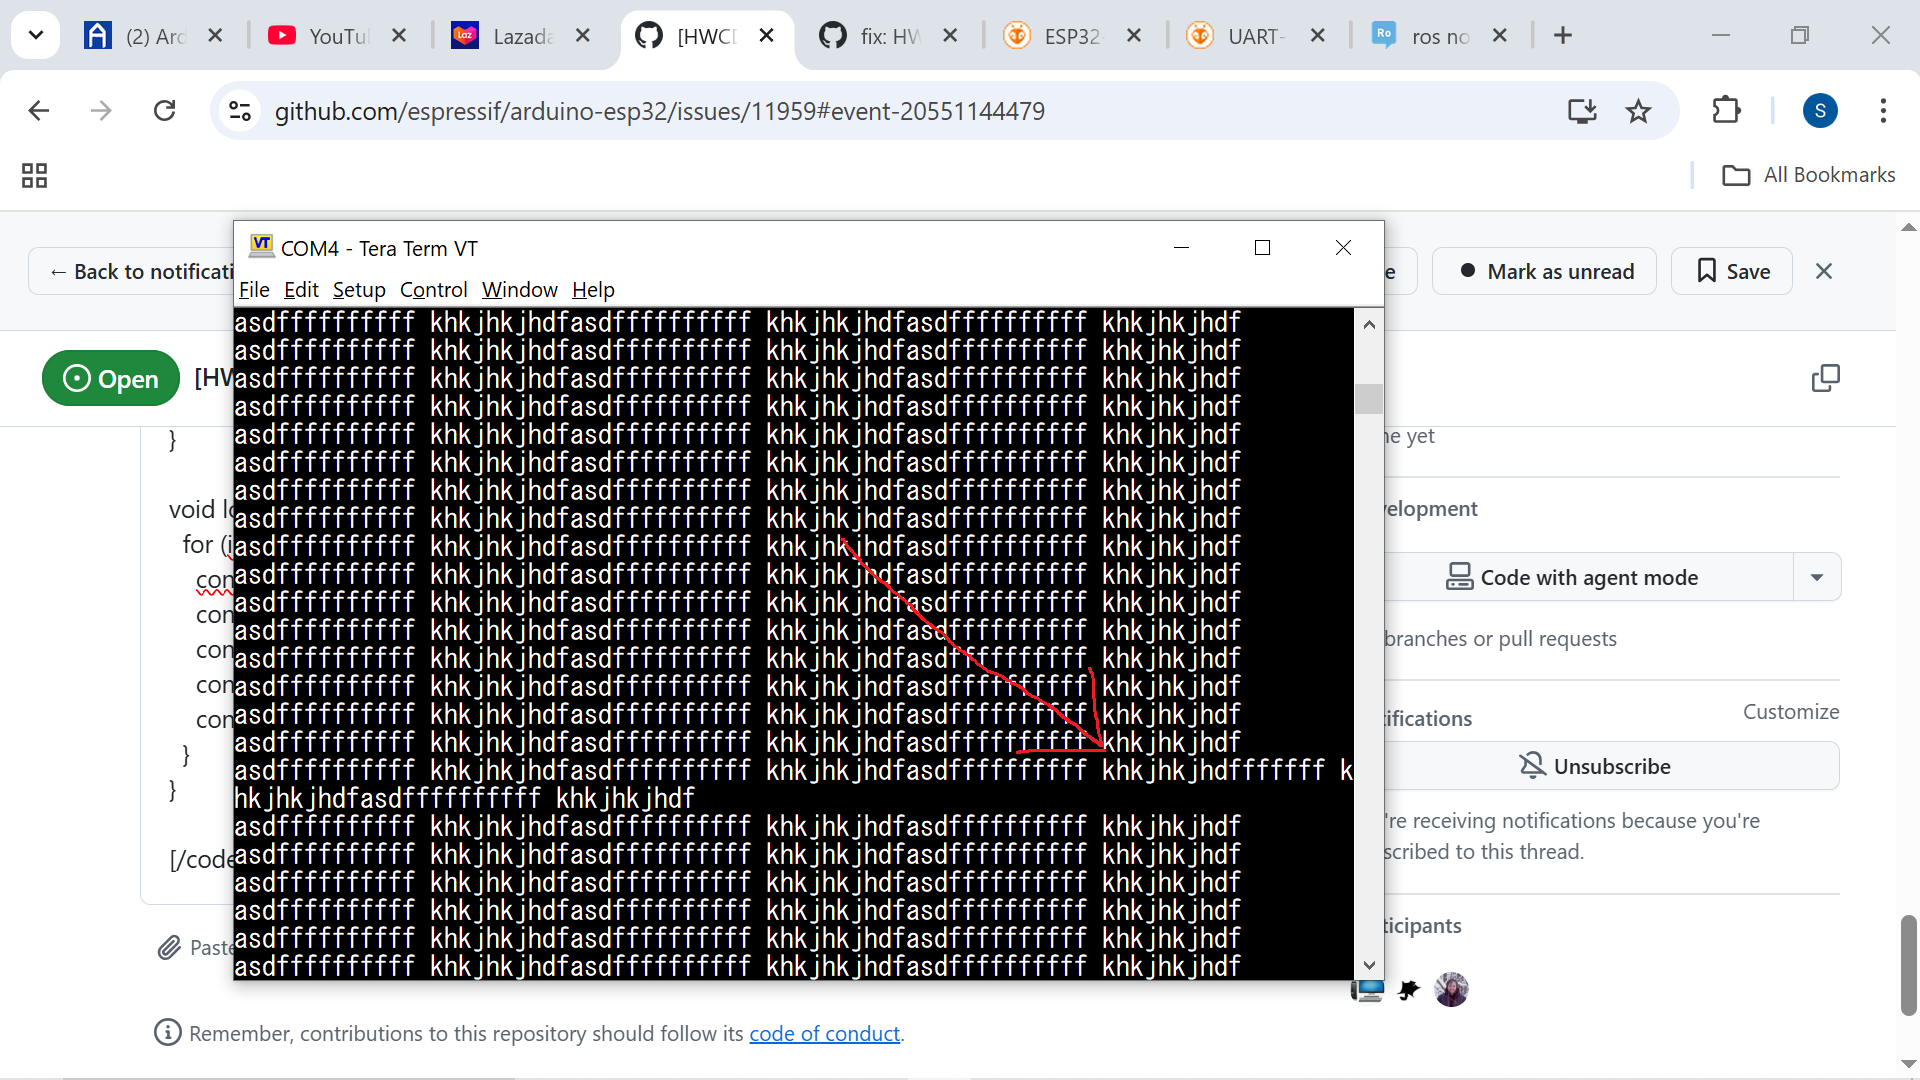The height and width of the screenshot is (1080, 1920).
Task: Open the apps grid icon in bookmarks bar
Action: click(x=35, y=176)
